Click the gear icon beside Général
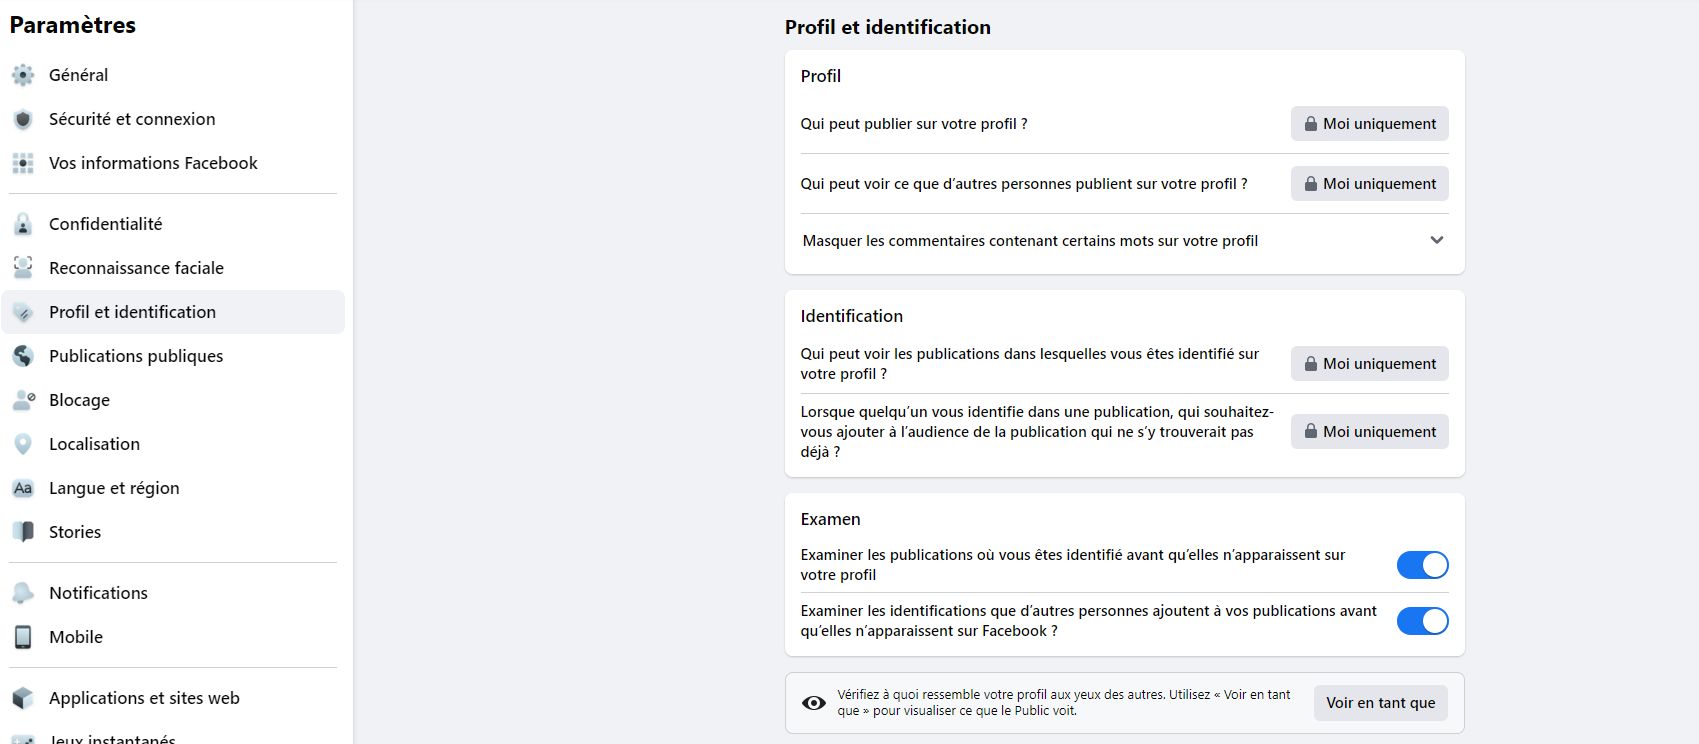Viewport: 1699px width, 744px height. coord(23,75)
